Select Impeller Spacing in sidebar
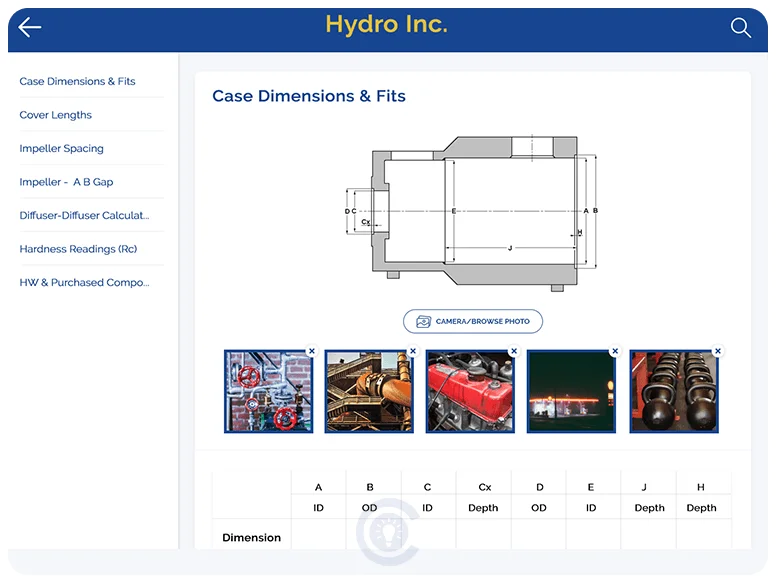Screen dimensions: 776x583 pyautogui.click(x=61, y=148)
